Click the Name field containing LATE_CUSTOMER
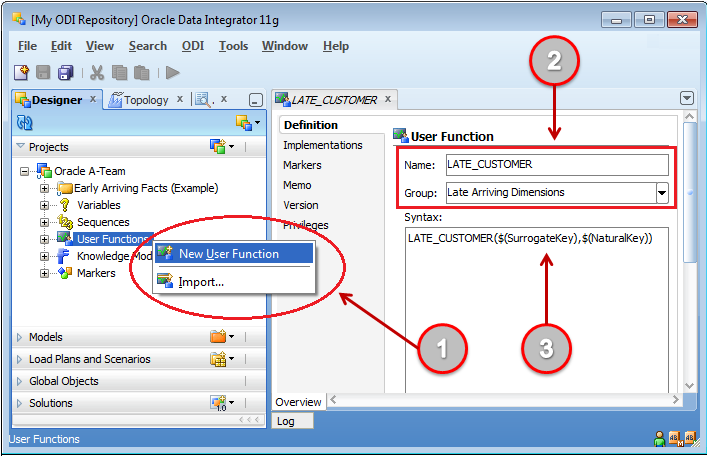 (x=557, y=164)
